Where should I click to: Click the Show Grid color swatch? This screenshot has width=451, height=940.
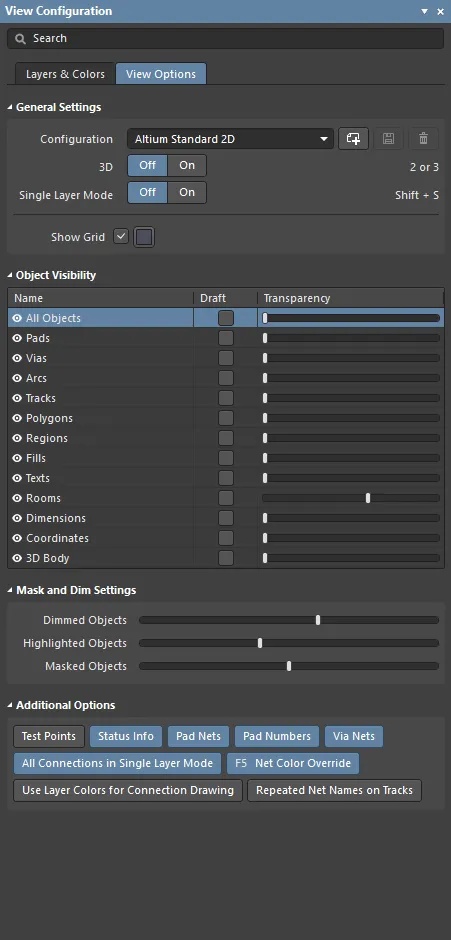tap(144, 237)
